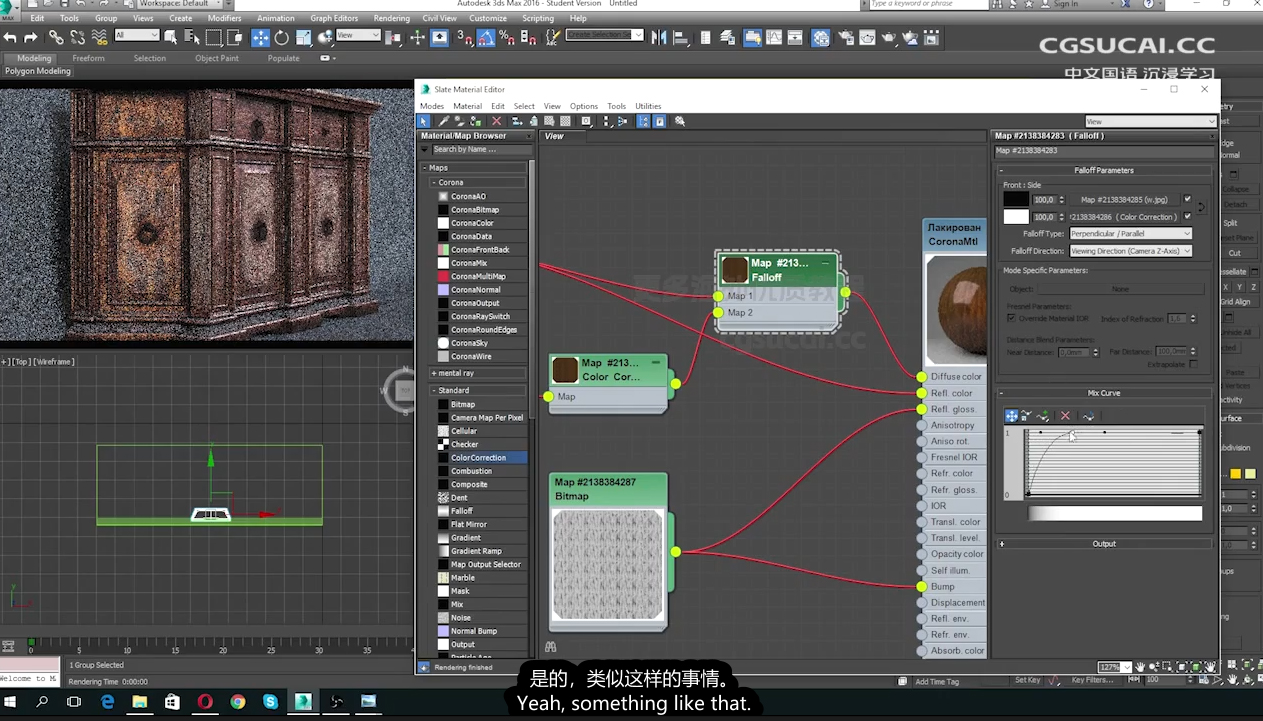Screen dimensions: 1263x721
Task: Open the Opera browser from taskbar
Action: (205, 702)
